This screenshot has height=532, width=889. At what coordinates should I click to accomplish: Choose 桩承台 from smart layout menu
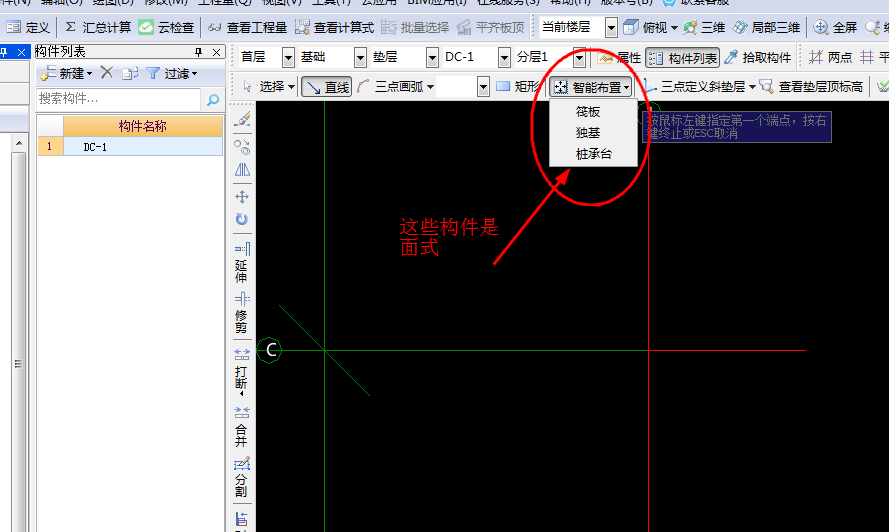594,154
